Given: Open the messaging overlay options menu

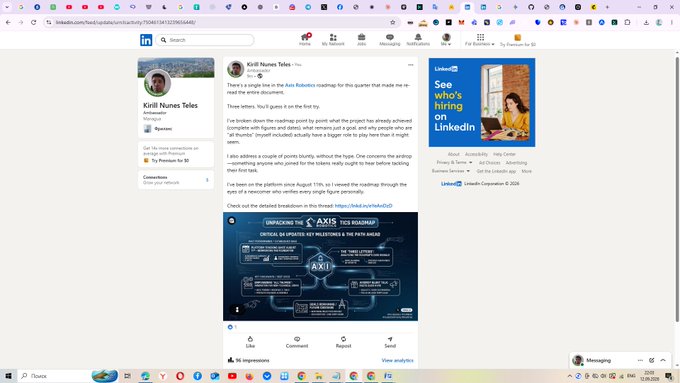Looking at the screenshot, I should click(640, 360).
